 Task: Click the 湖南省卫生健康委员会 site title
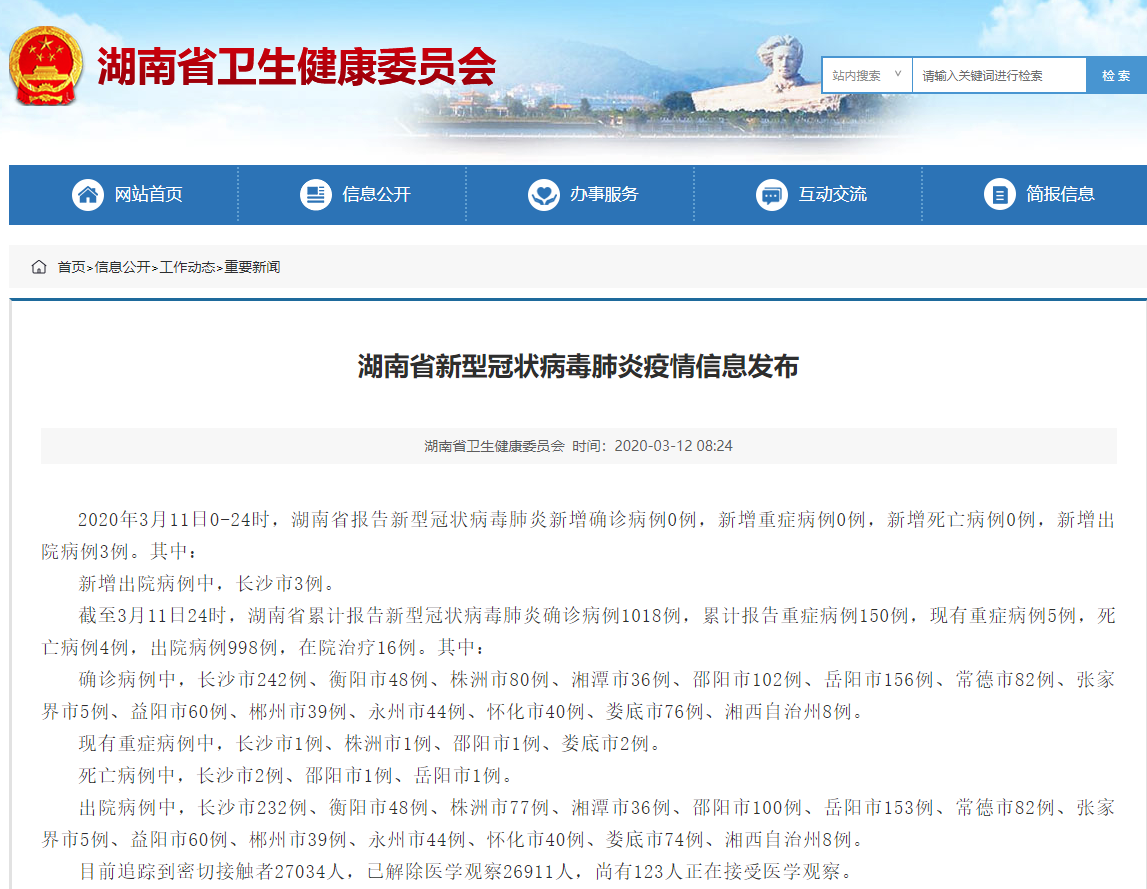pyautogui.click(x=296, y=68)
